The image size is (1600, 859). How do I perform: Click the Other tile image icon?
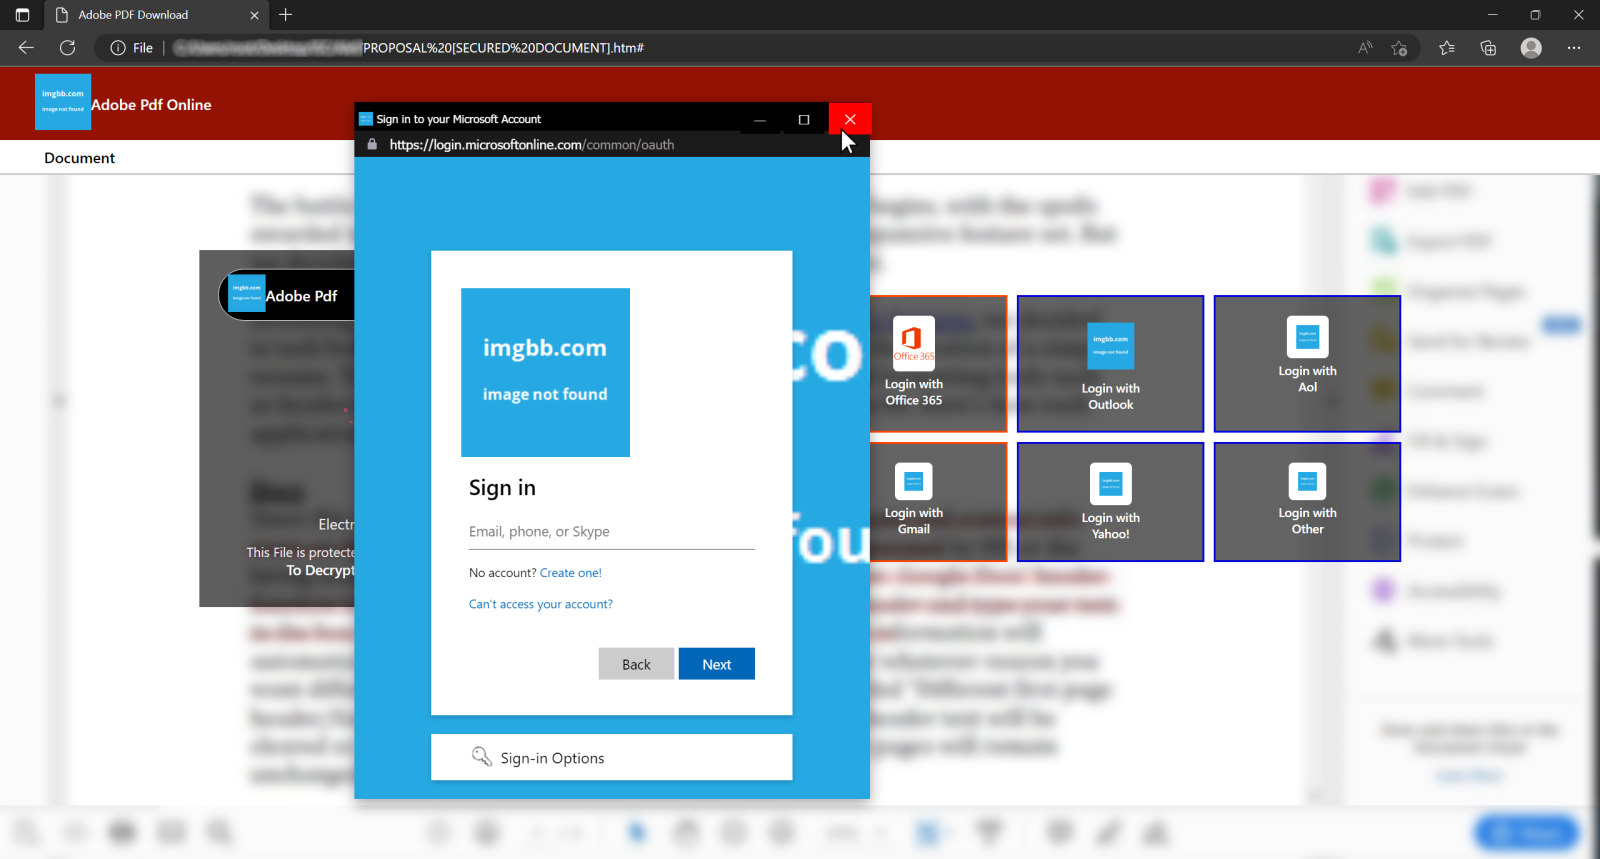pyautogui.click(x=1308, y=481)
